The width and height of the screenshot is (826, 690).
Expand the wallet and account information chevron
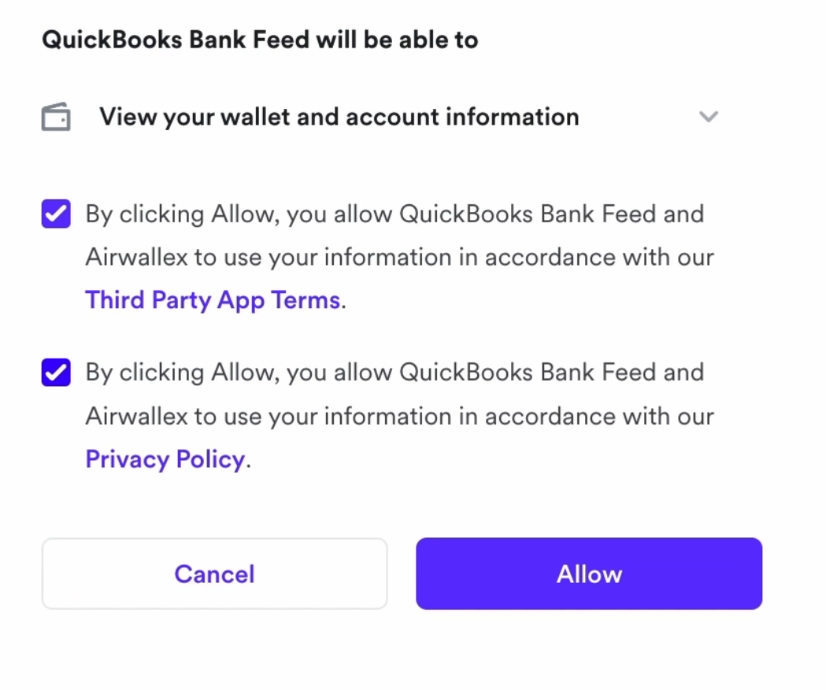(x=708, y=117)
